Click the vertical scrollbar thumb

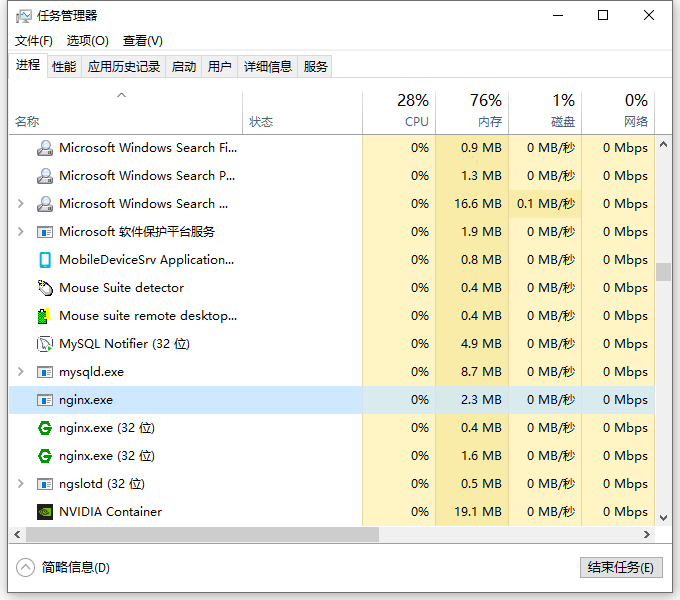(663, 272)
